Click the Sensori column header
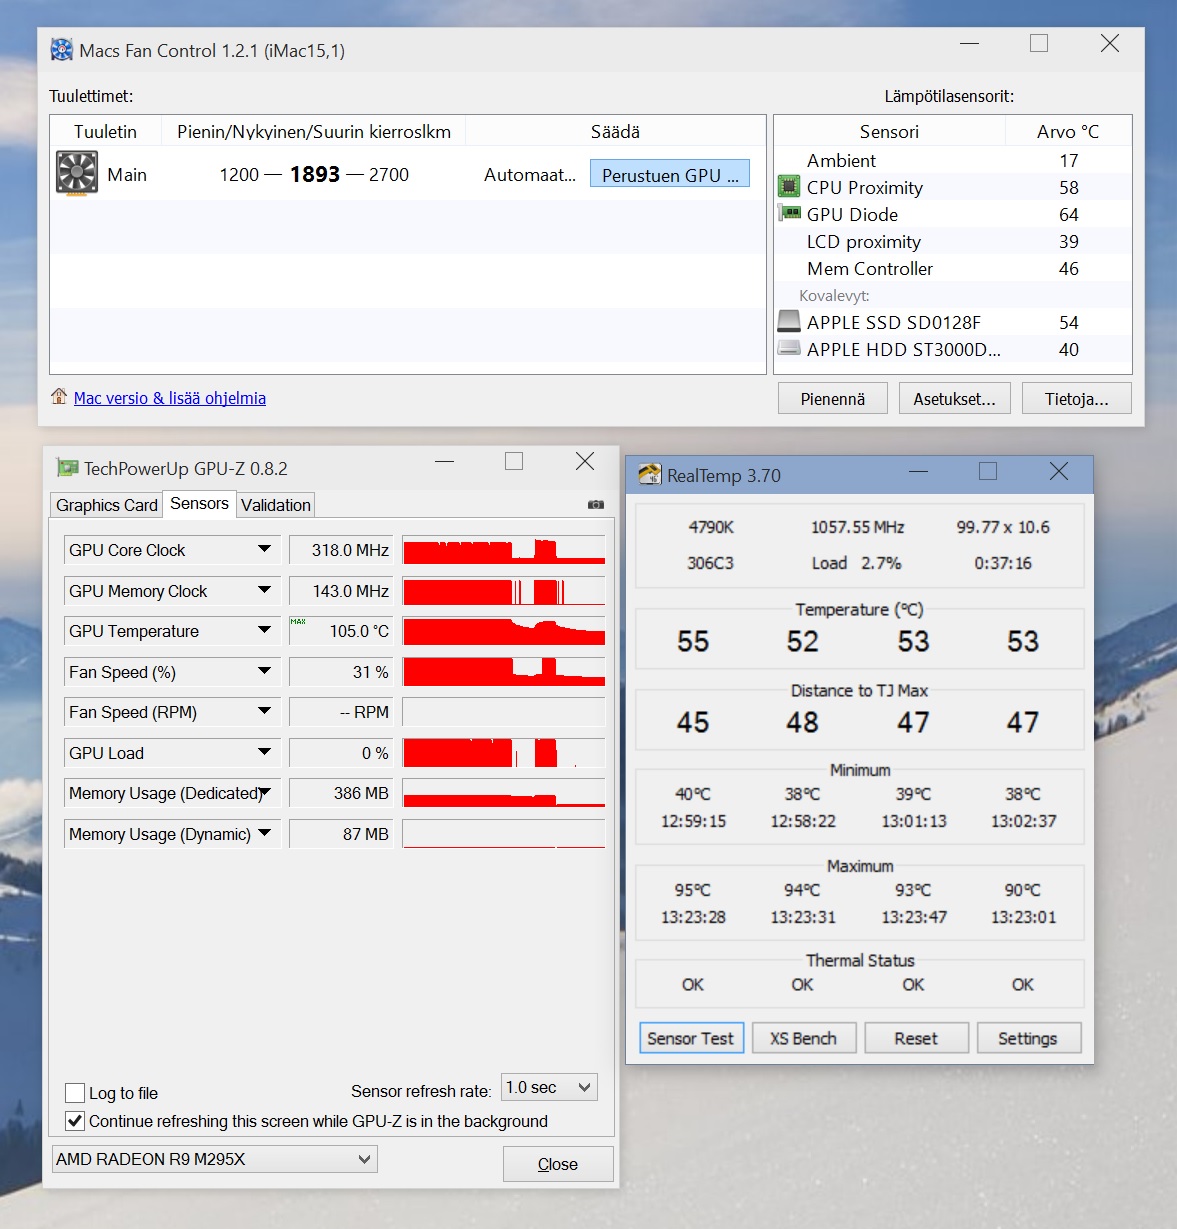This screenshot has width=1177, height=1229. tap(889, 131)
